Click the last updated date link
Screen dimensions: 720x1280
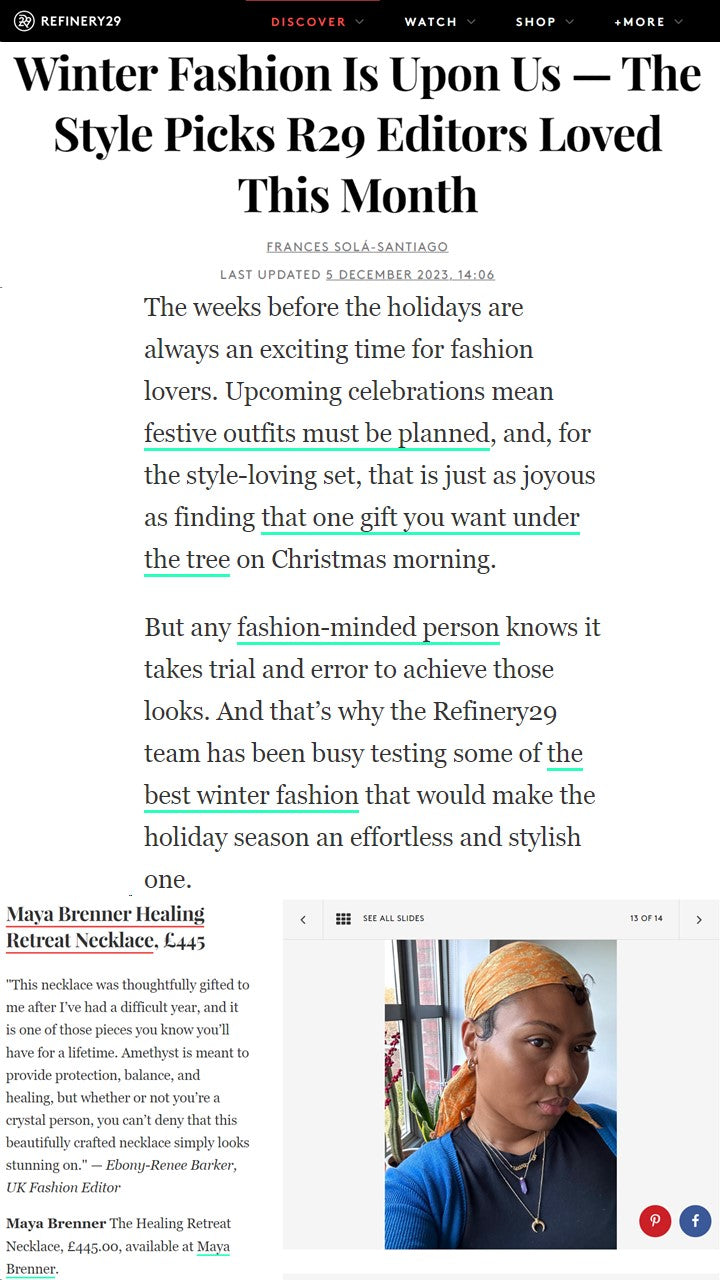pyautogui.click(x=410, y=275)
